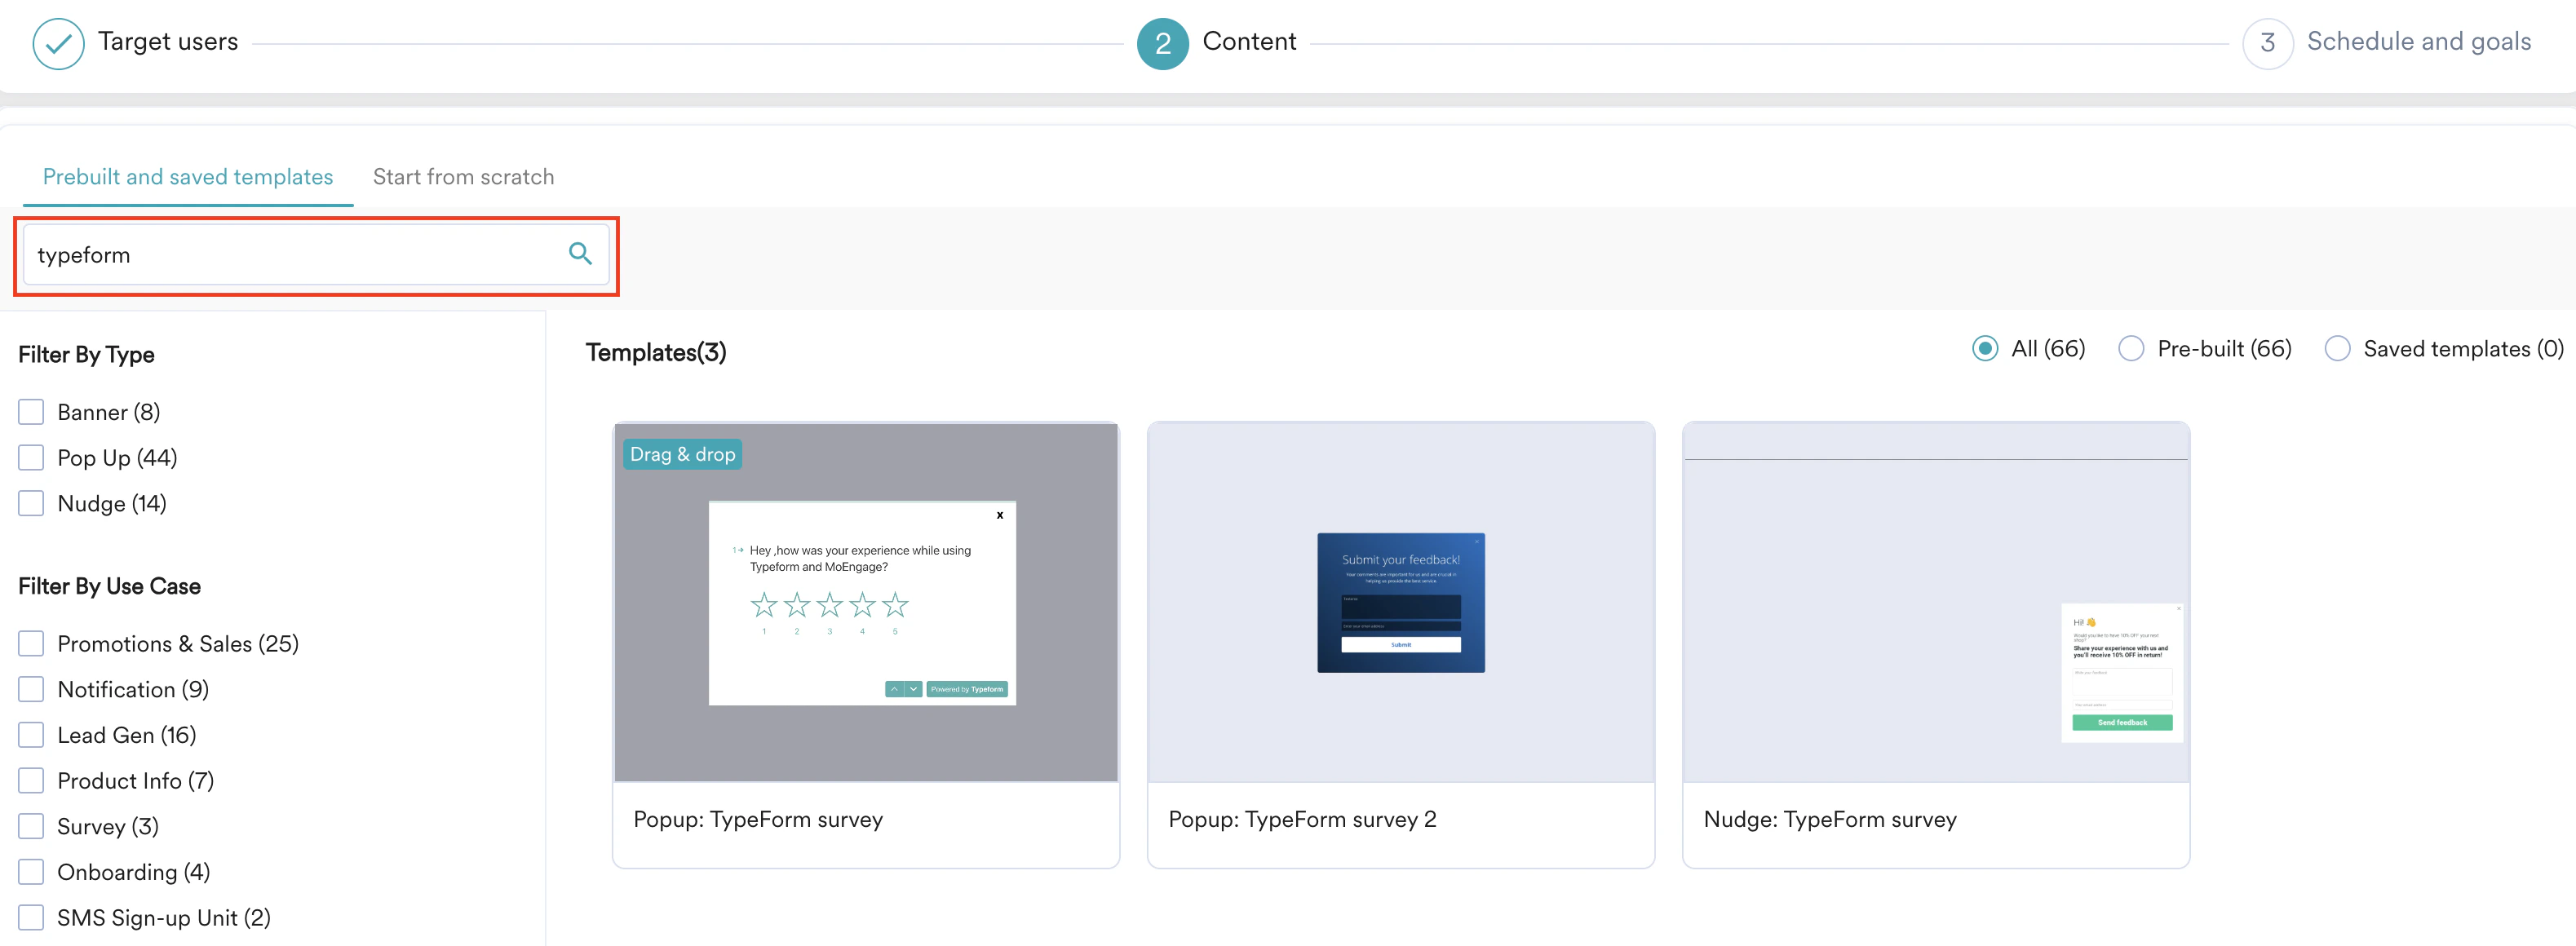The width and height of the screenshot is (2576, 946).
Task: Check the Pop Up type filter
Action: tap(31, 458)
